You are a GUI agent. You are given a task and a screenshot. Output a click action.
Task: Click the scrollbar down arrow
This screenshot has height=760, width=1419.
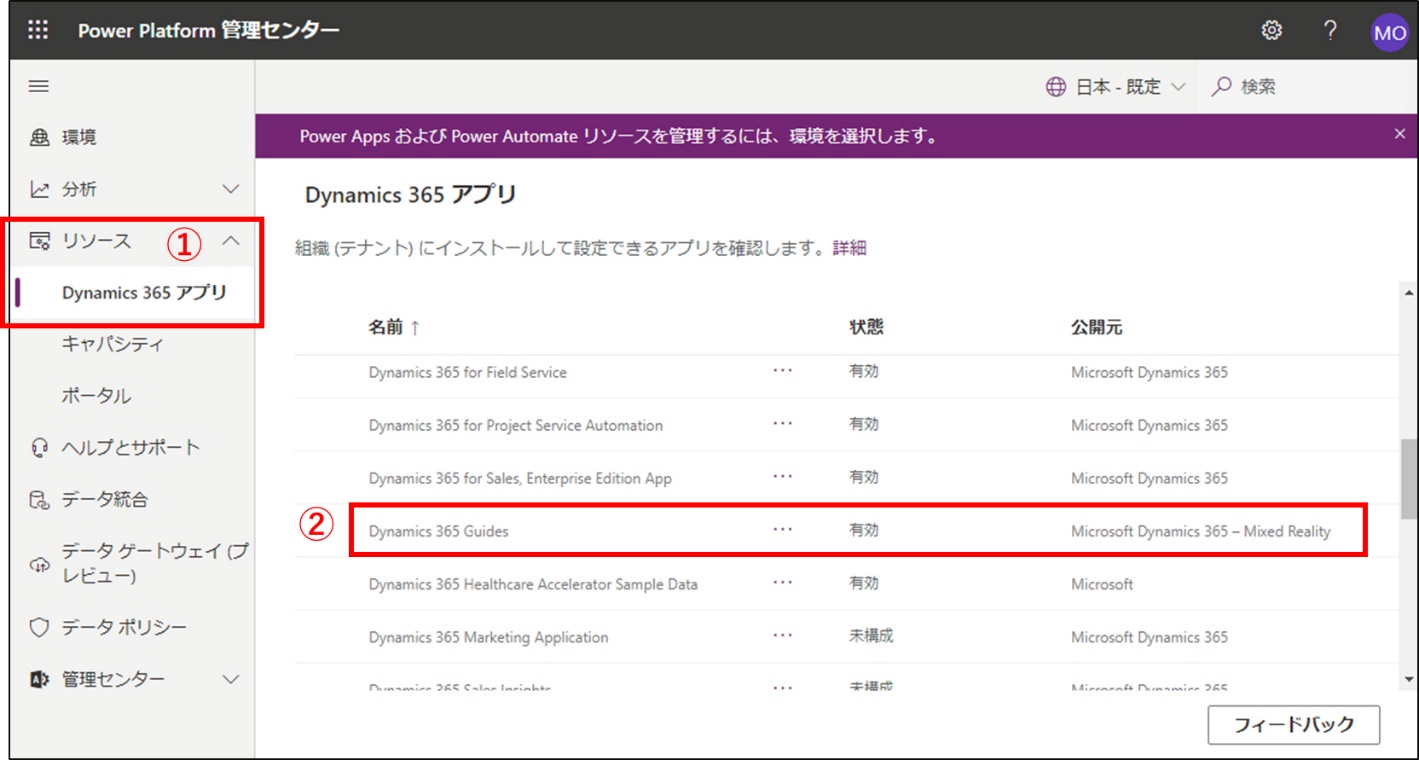[1409, 680]
